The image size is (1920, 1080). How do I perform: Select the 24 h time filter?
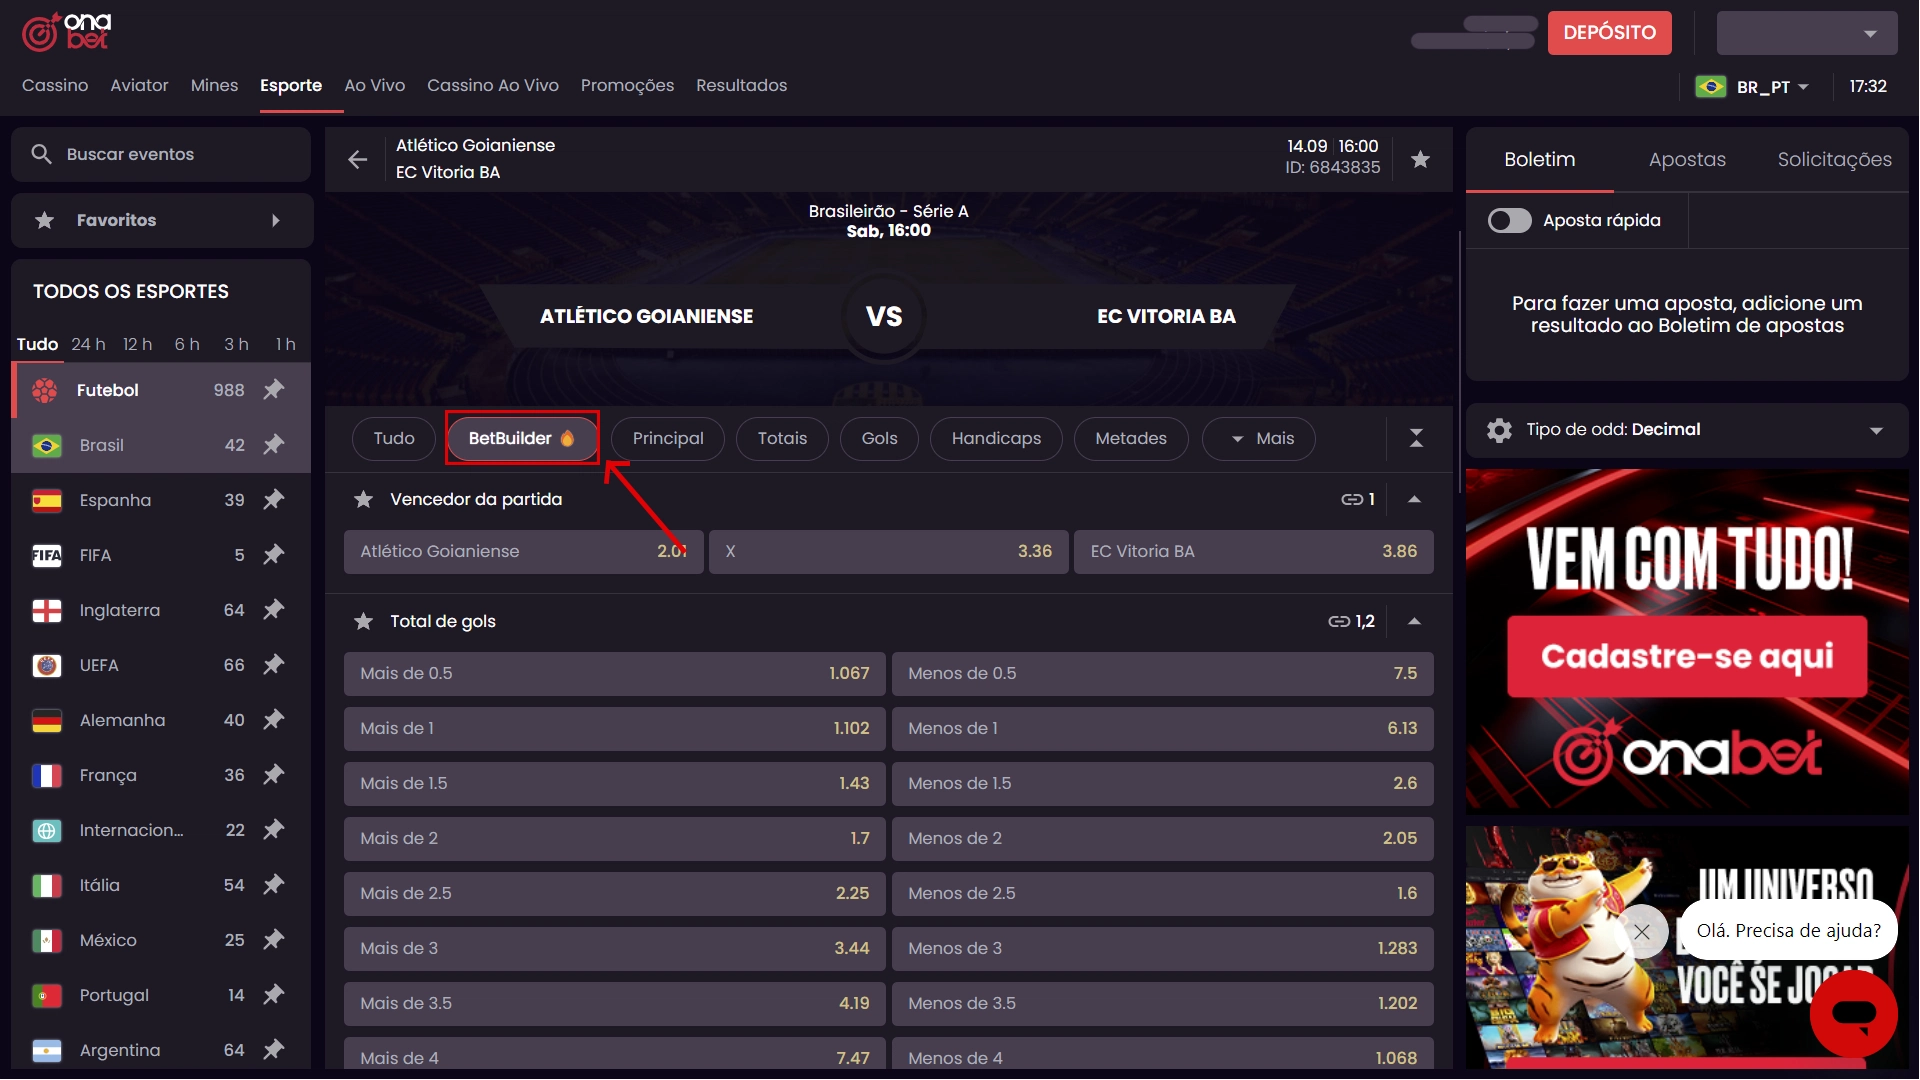tap(88, 344)
